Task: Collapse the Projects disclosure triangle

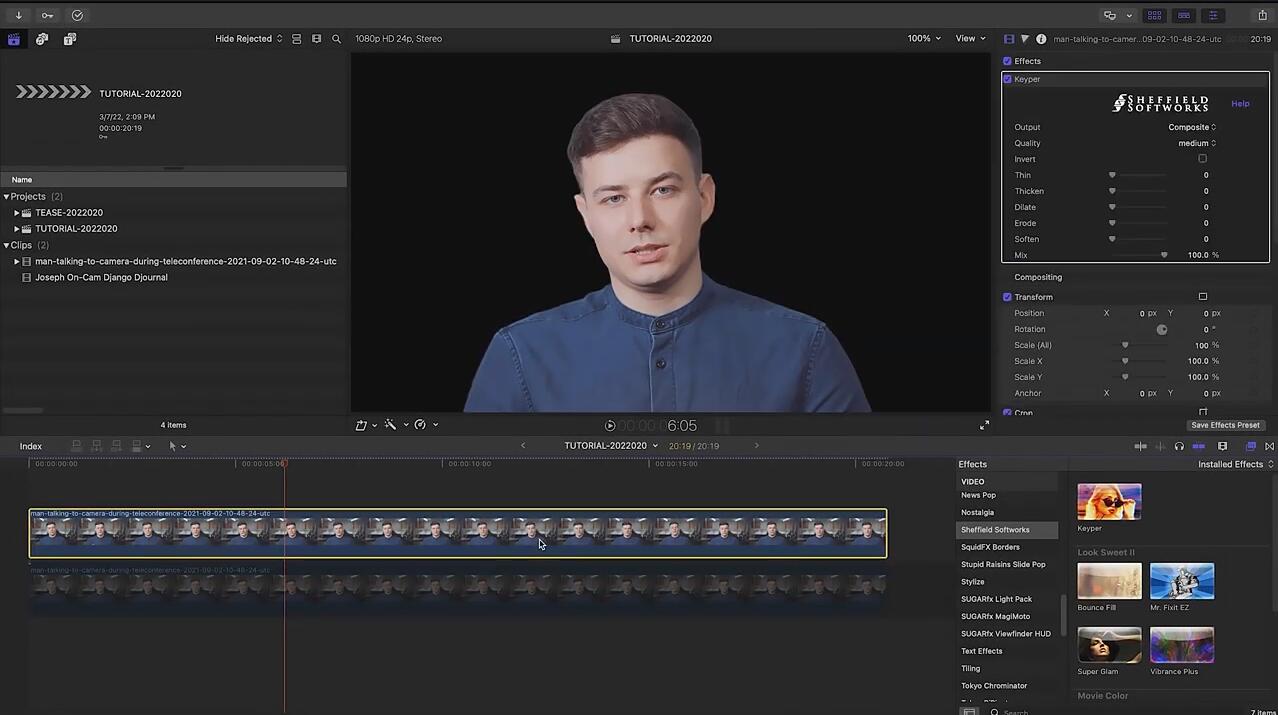Action: coord(6,197)
